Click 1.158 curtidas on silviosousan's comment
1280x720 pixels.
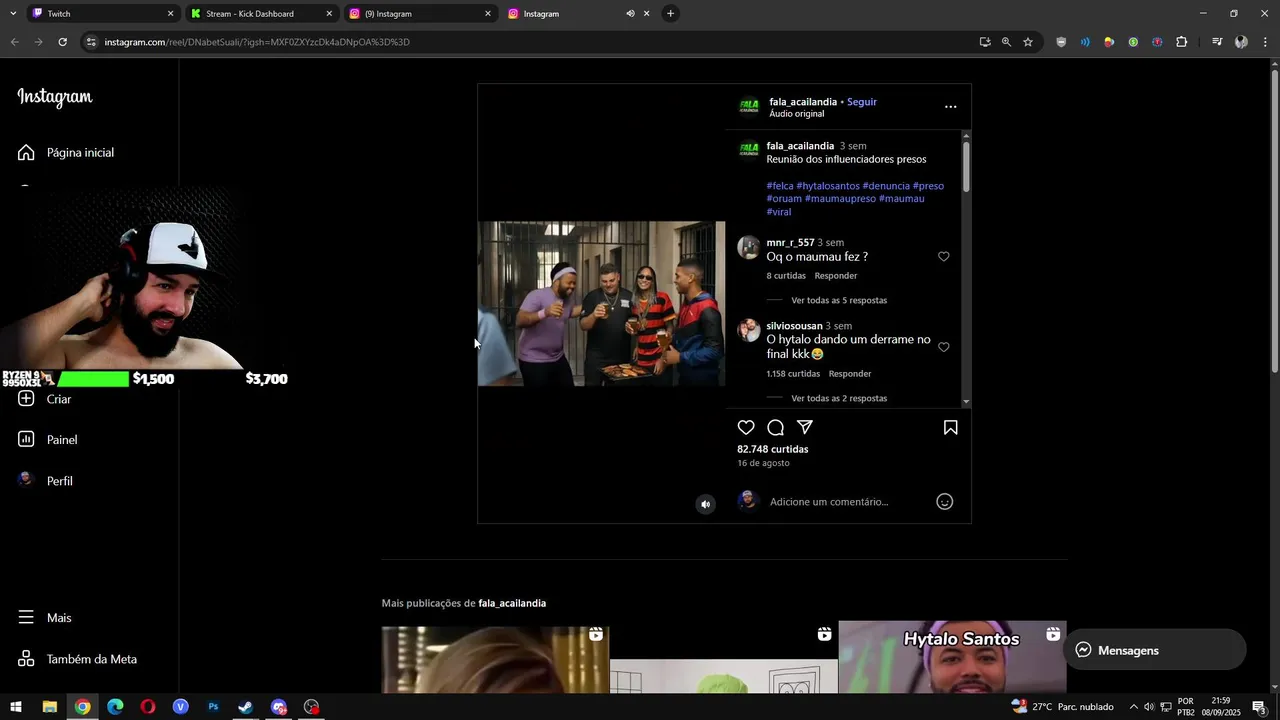pos(793,374)
